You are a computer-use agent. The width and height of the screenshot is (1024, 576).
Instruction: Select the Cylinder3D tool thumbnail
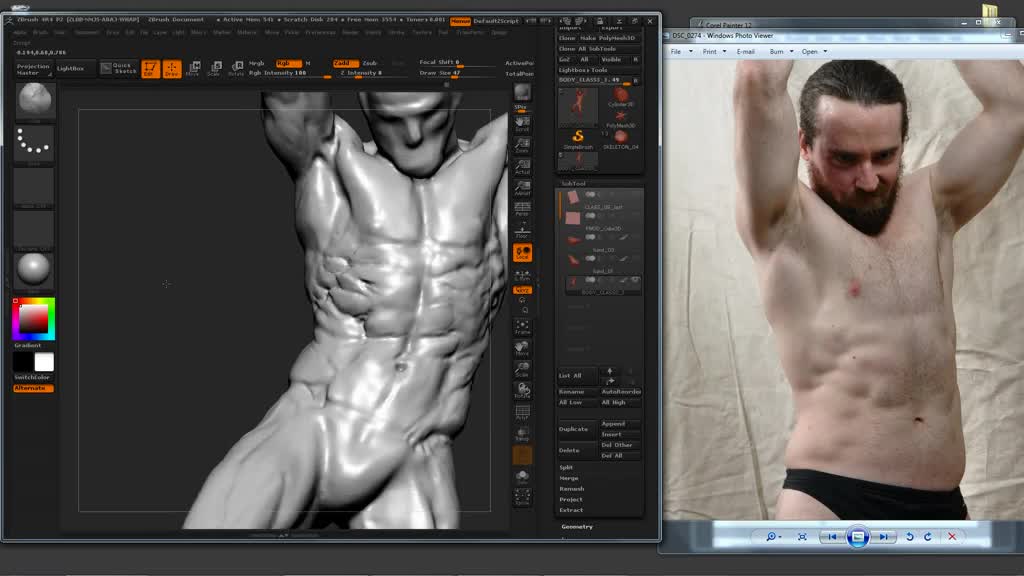pyautogui.click(x=620, y=99)
